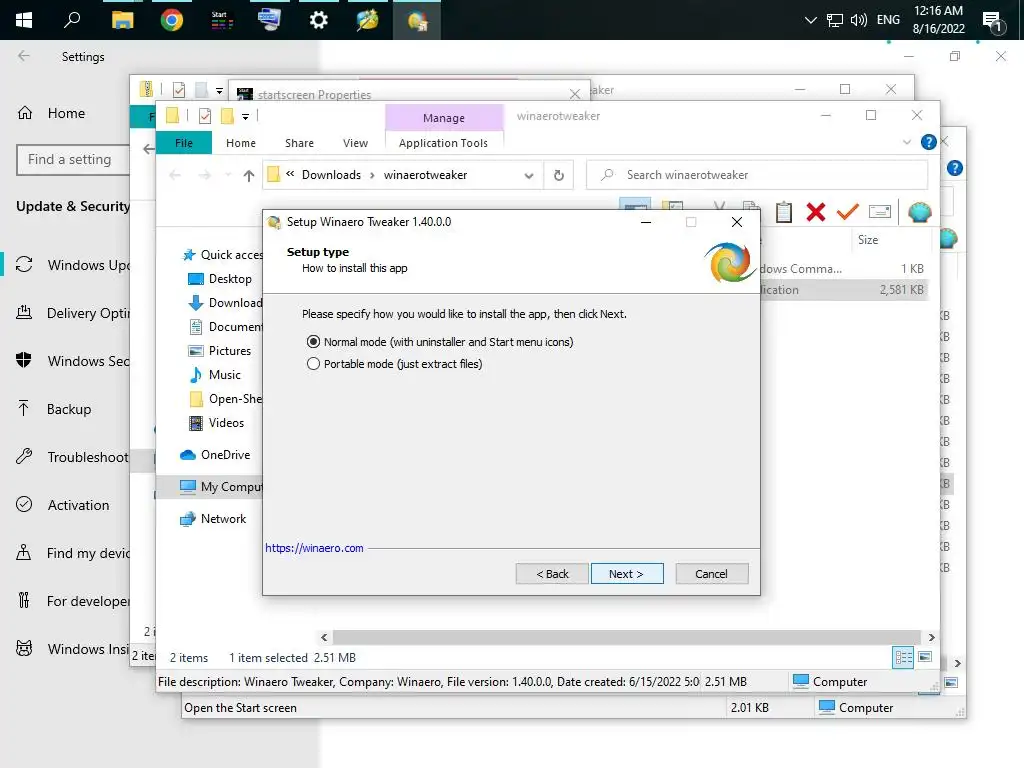
Task: Click the '2 items' status text
Action: pos(189,658)
